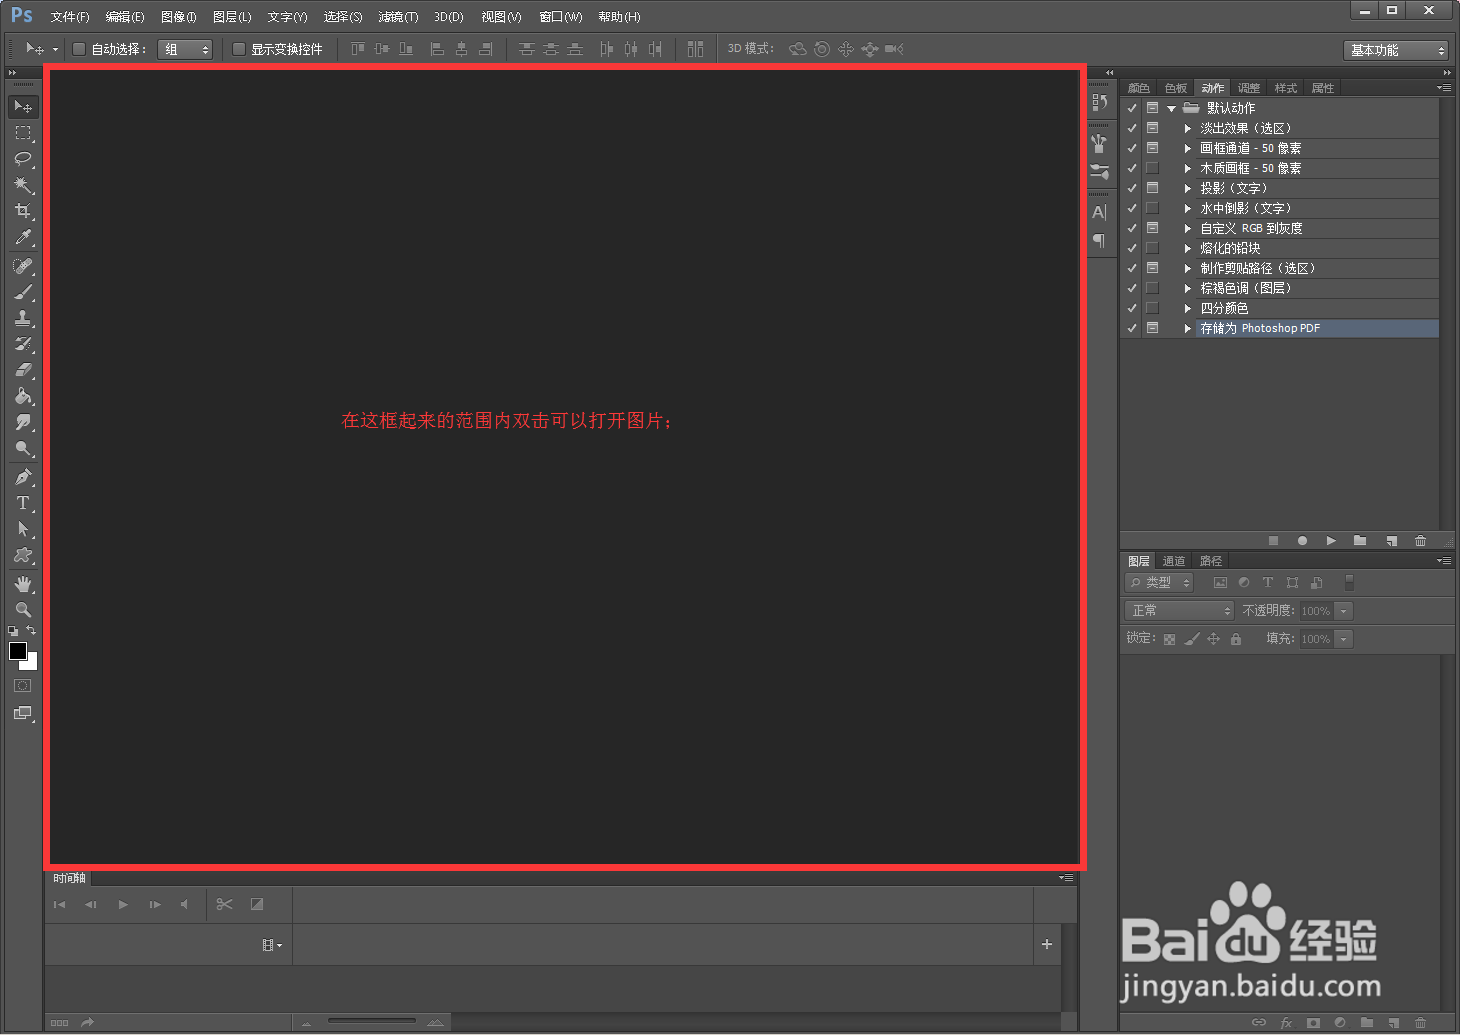1460x1036 pixels.
Task: Open the Paragraph panel icon
Action: point(1099,240)
